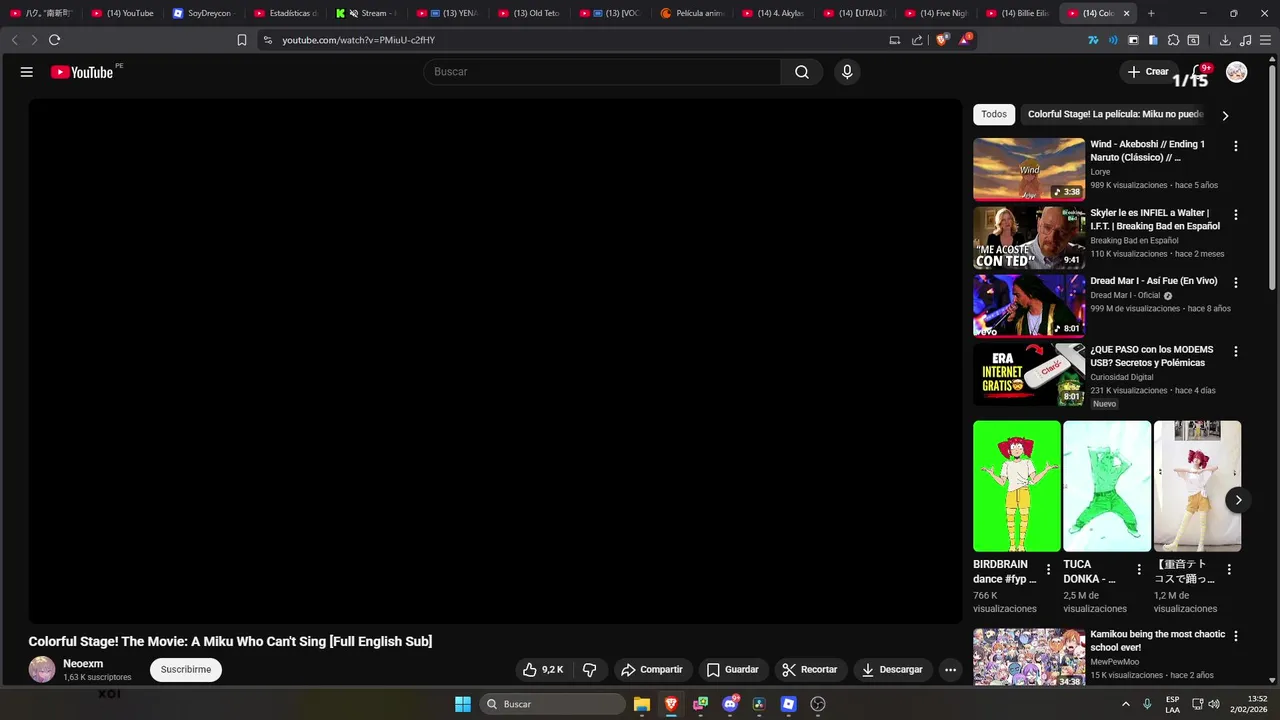Open Brave Rewards triangle icon
Screen dimensions: 1280x720
[965, 40]
